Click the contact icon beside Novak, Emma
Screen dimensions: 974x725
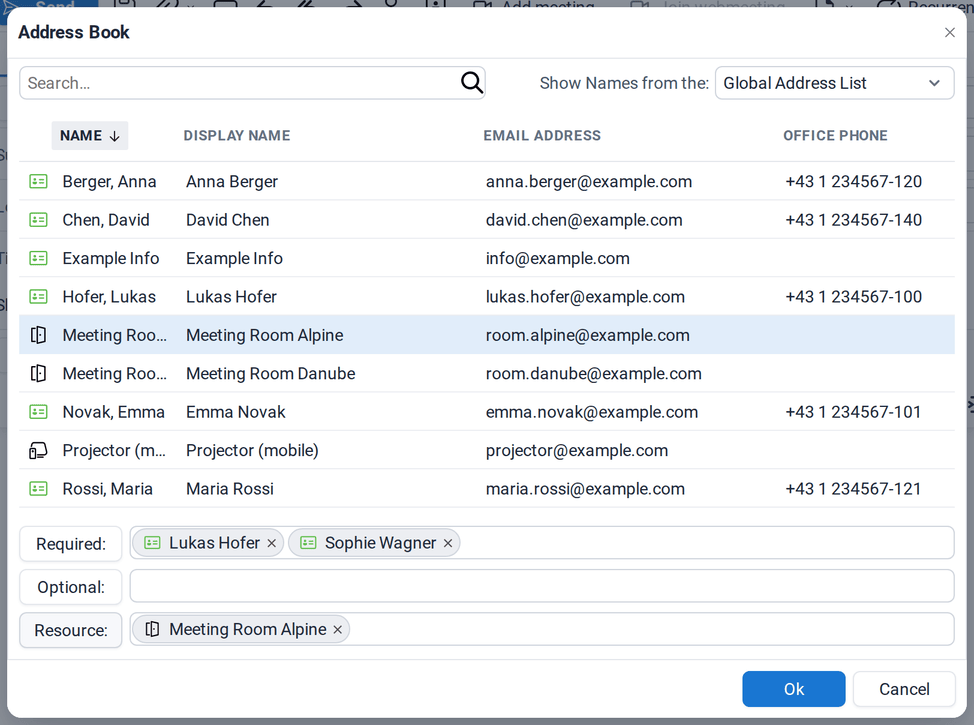39,412
